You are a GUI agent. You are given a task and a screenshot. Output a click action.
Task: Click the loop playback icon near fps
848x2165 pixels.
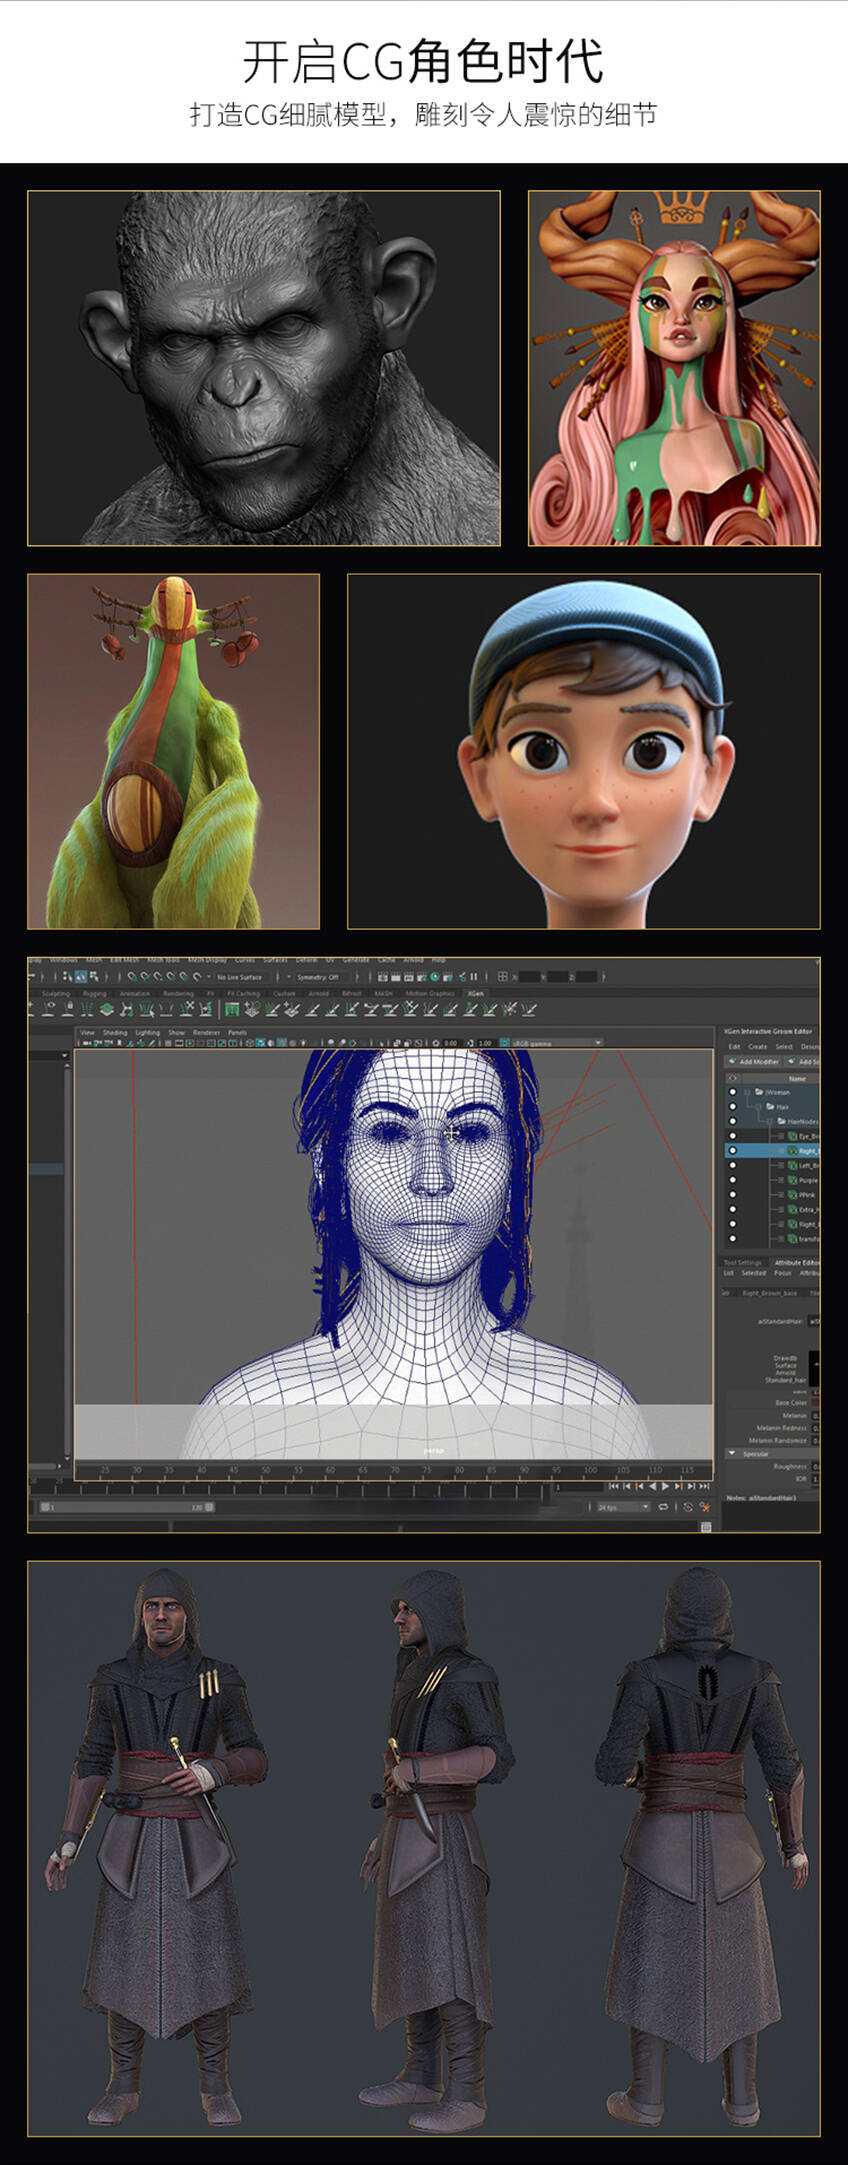[x=663, y=1507]
